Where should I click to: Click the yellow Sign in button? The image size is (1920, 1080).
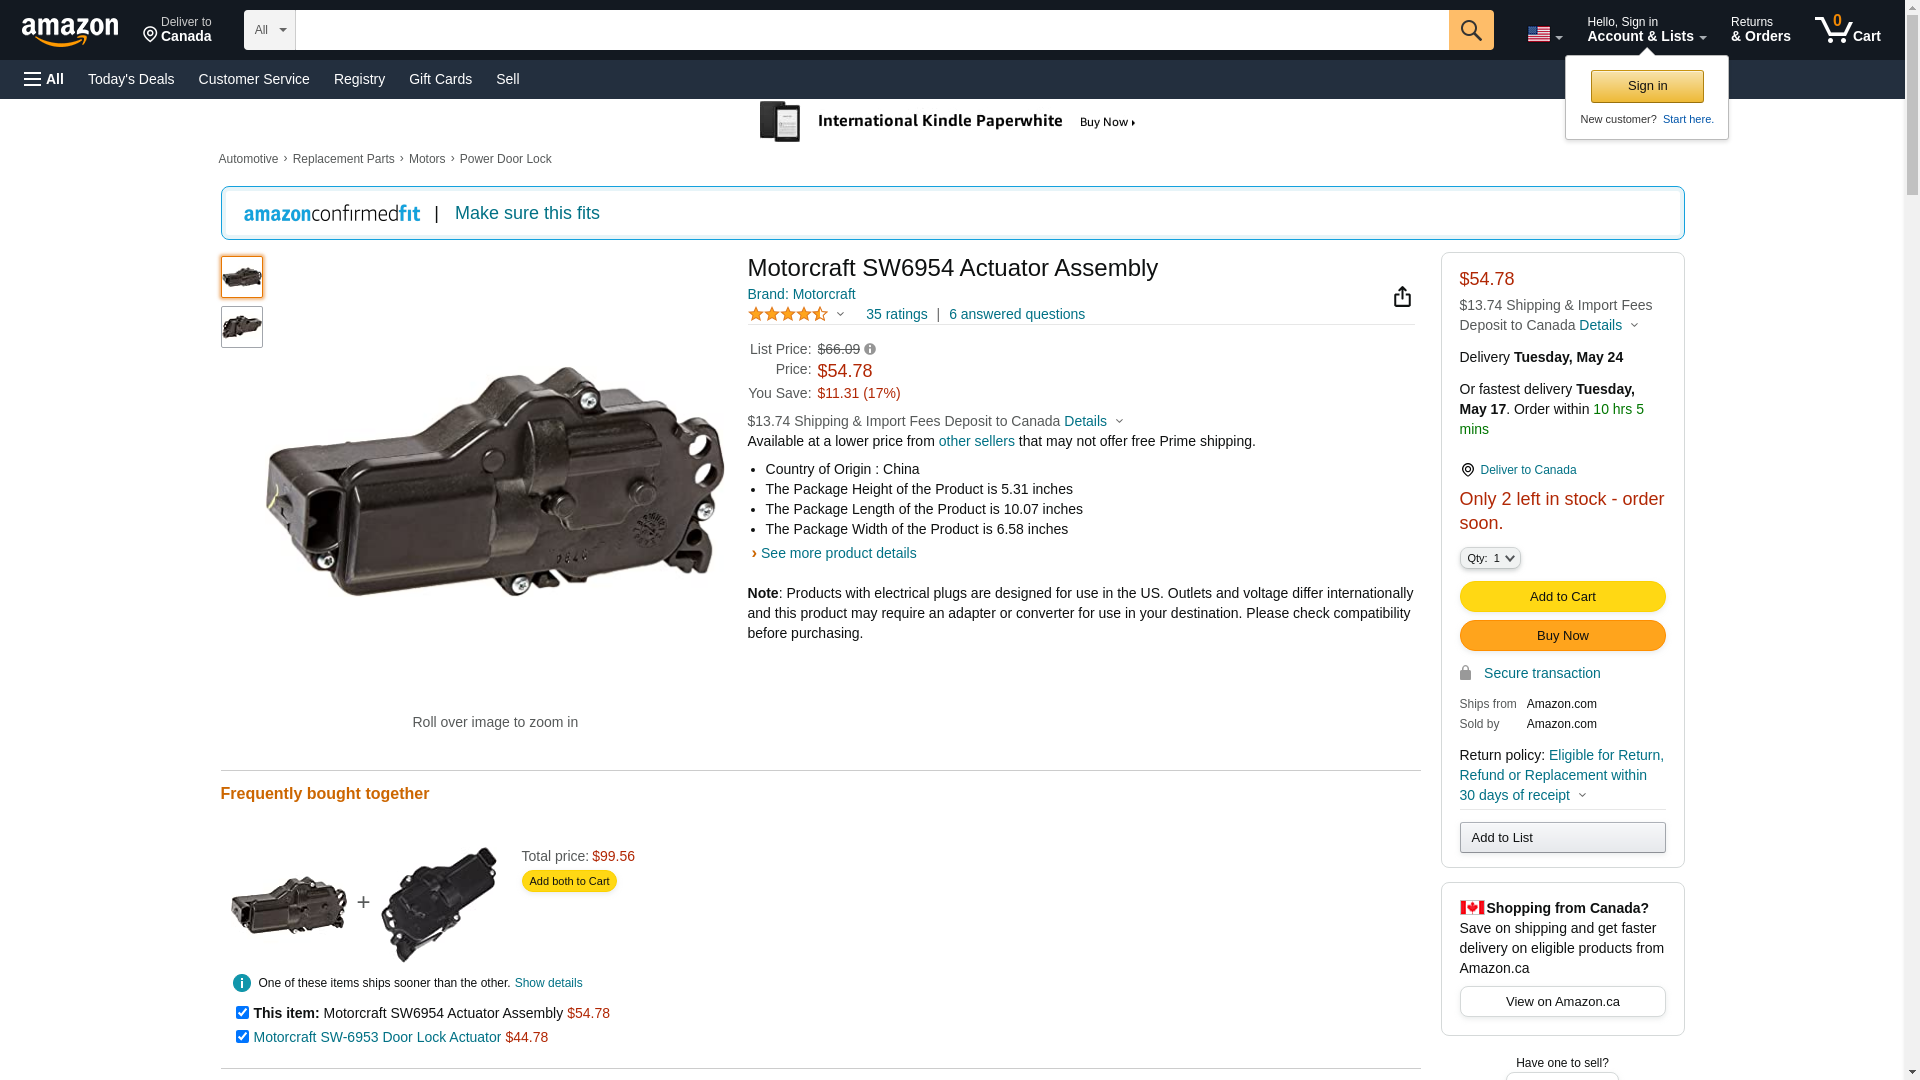pos(1646,86)
